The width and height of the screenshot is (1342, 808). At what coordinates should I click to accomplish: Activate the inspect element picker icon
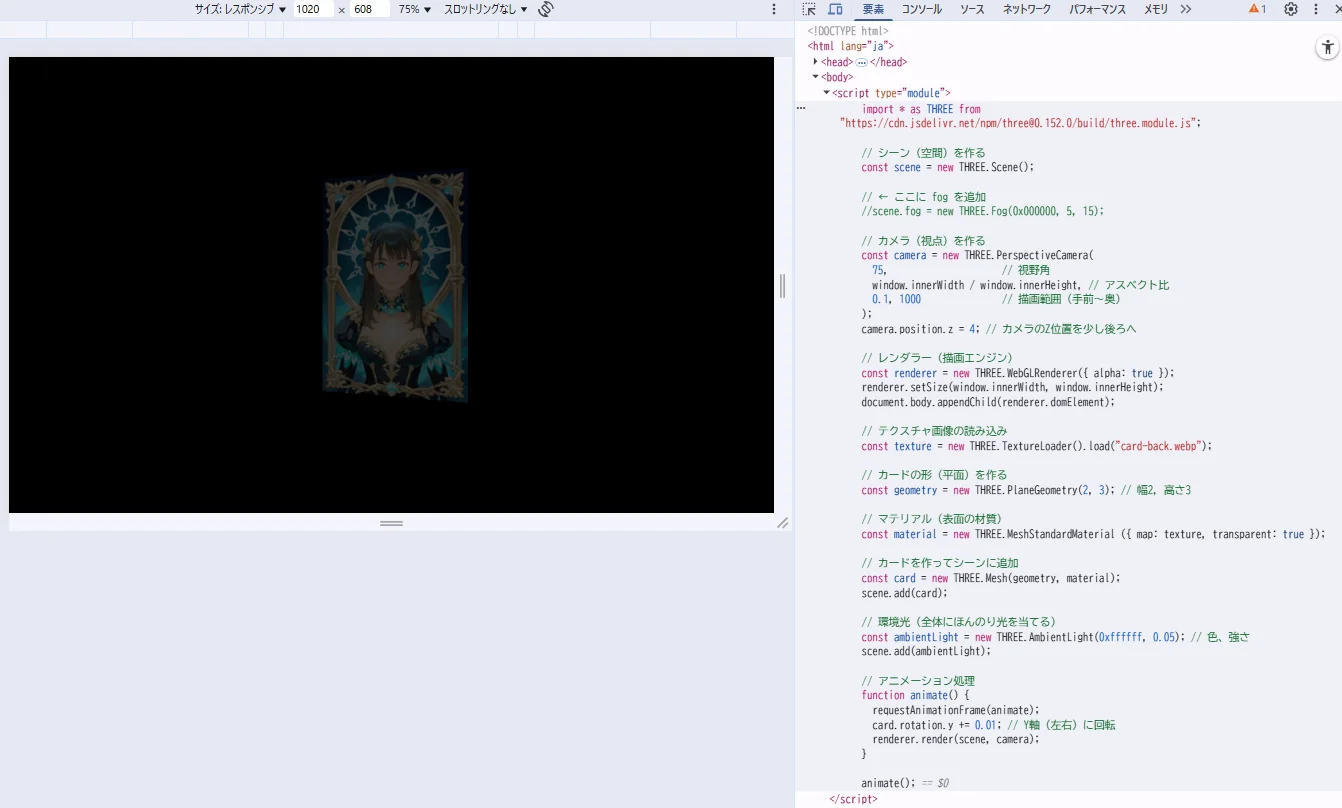810,9
